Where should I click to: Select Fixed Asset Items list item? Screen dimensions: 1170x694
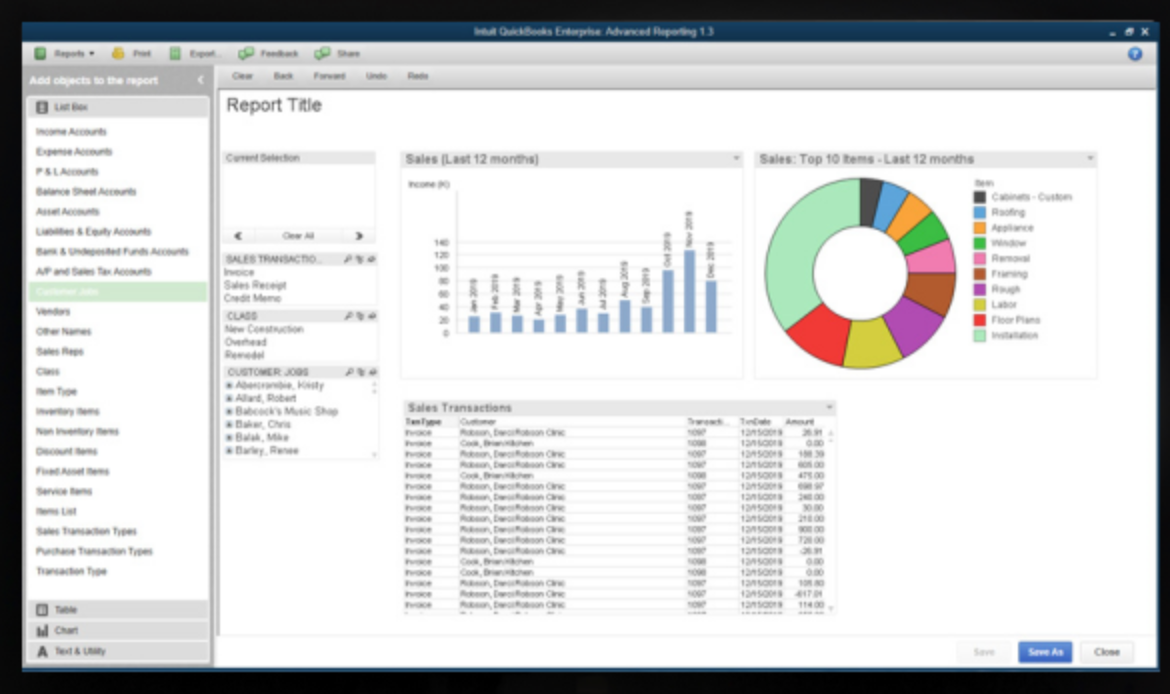point(73,472)
